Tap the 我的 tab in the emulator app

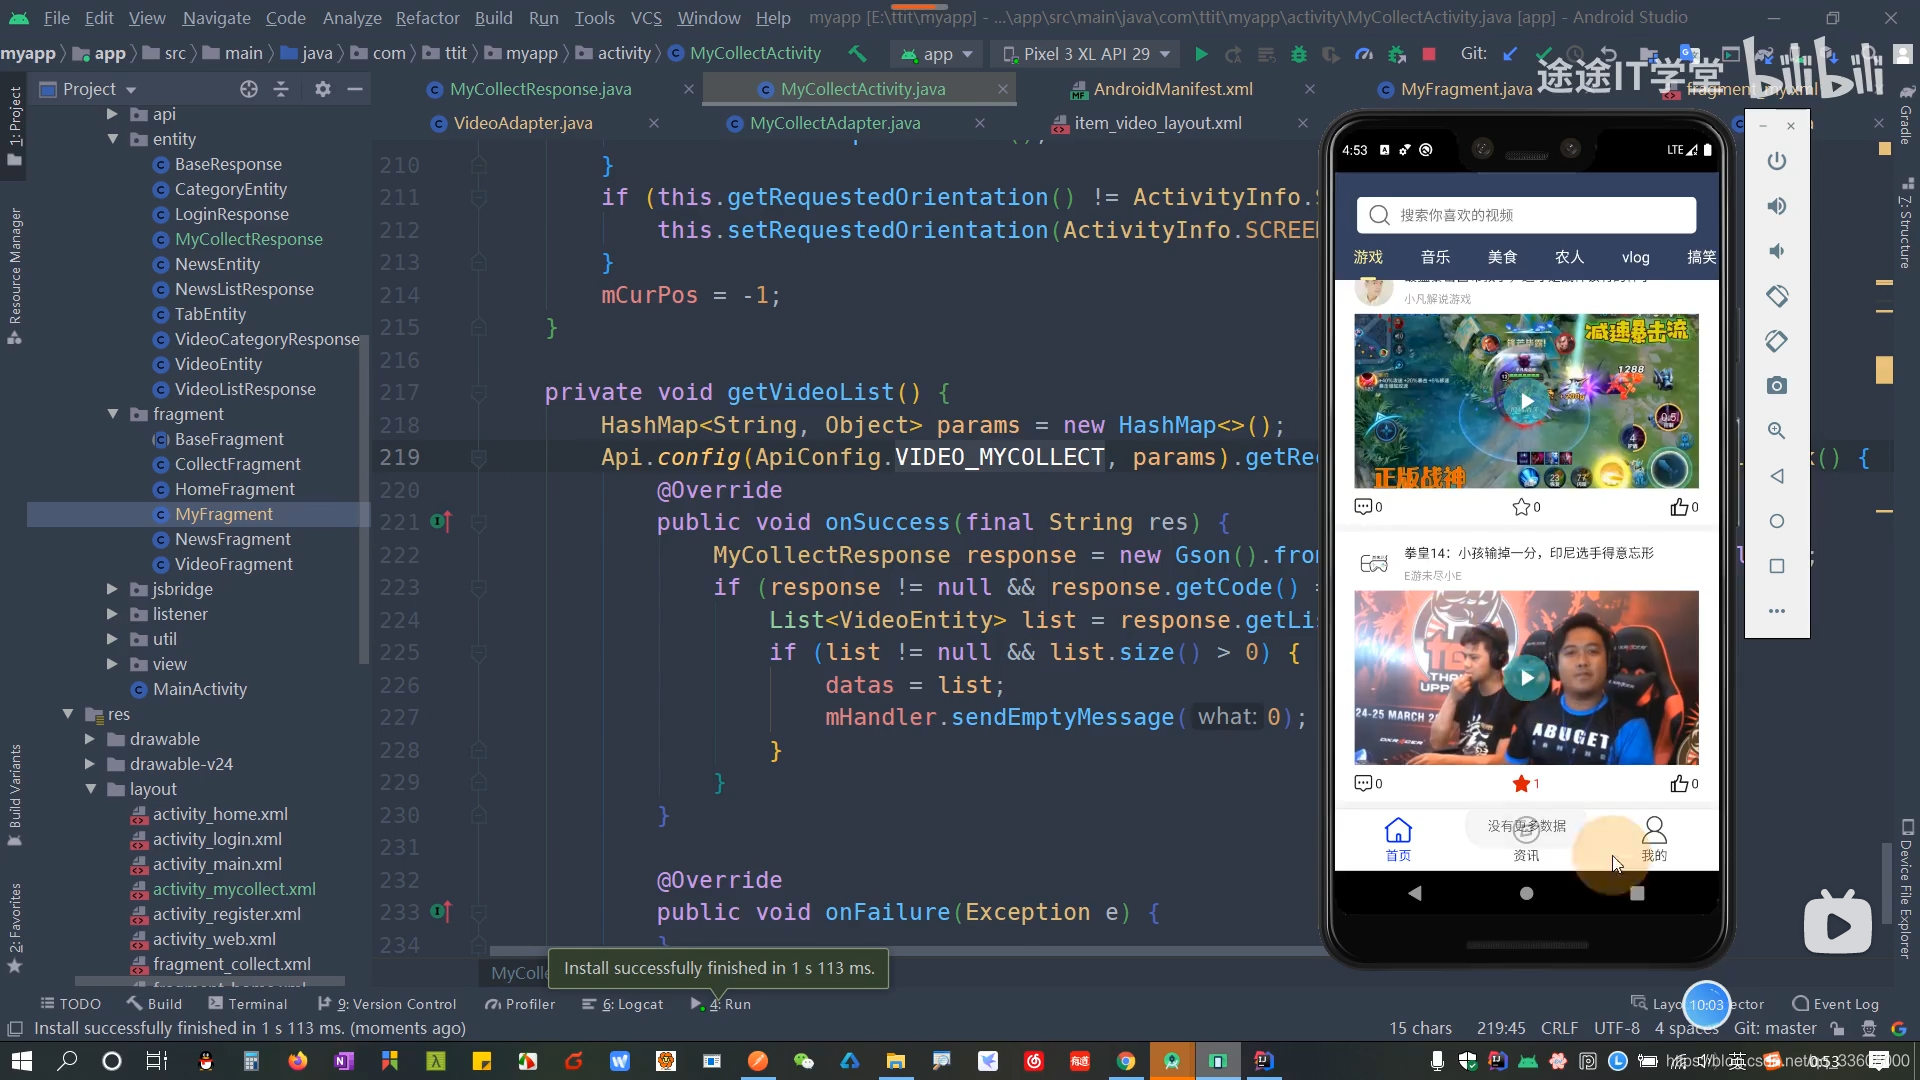[x=1654, y=839]
